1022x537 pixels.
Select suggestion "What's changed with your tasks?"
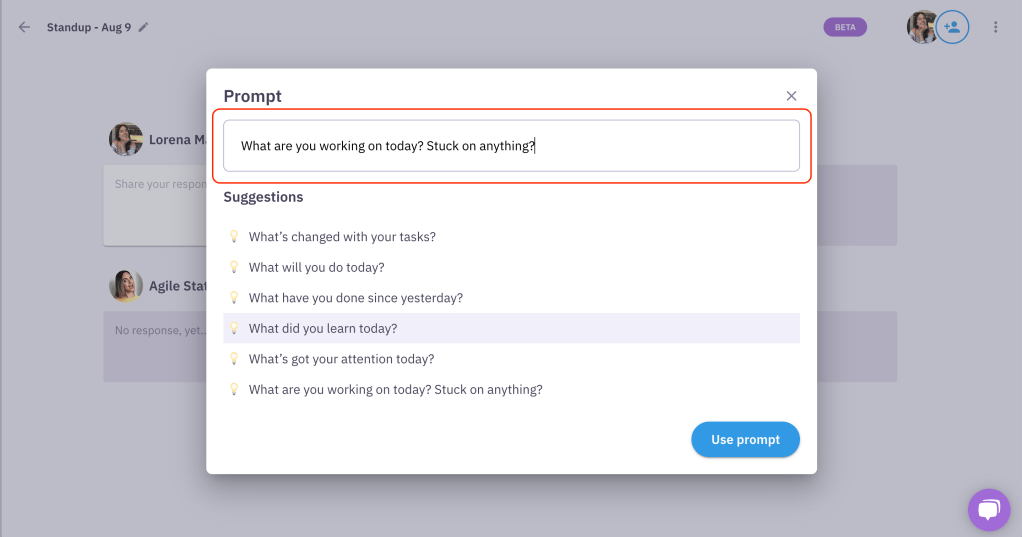click(511, 237)
